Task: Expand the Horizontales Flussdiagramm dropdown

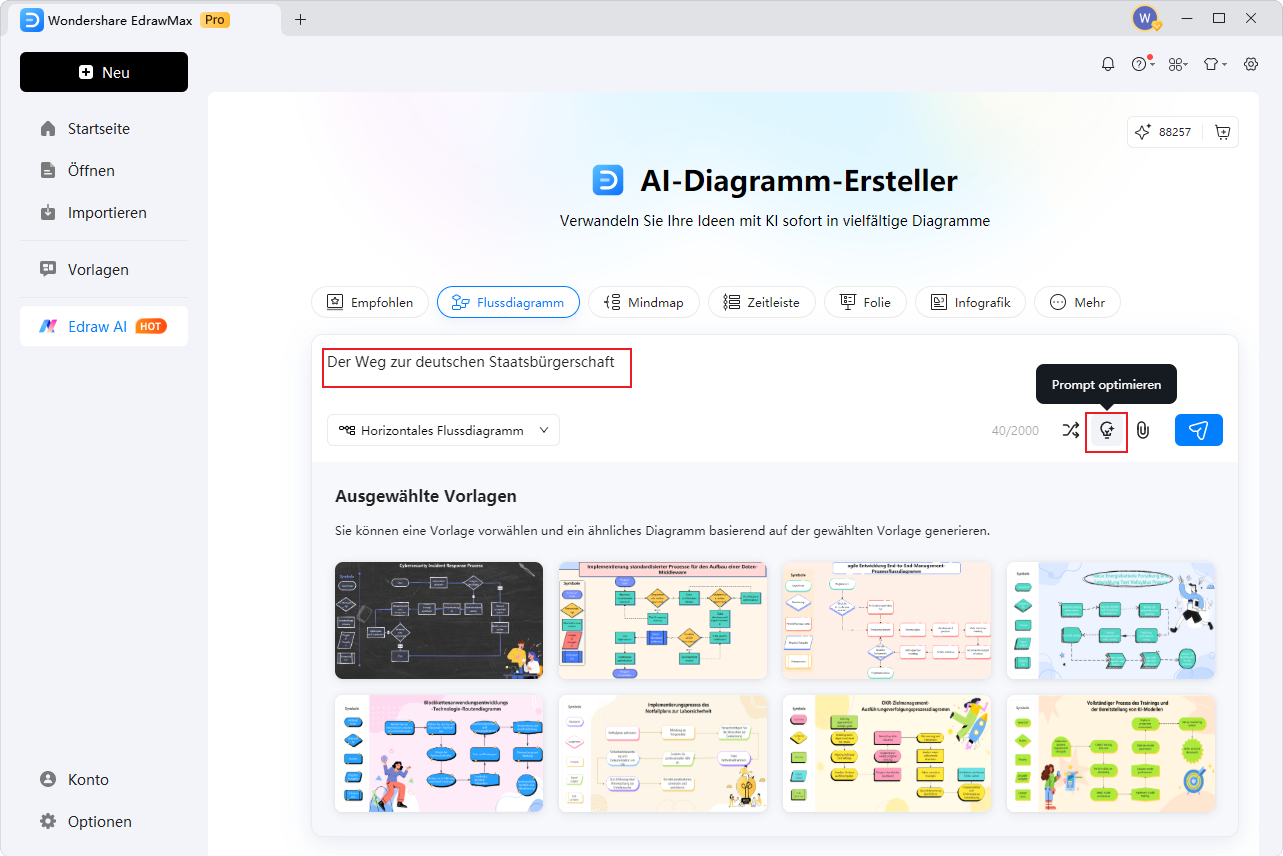Action: coord(442,430)
